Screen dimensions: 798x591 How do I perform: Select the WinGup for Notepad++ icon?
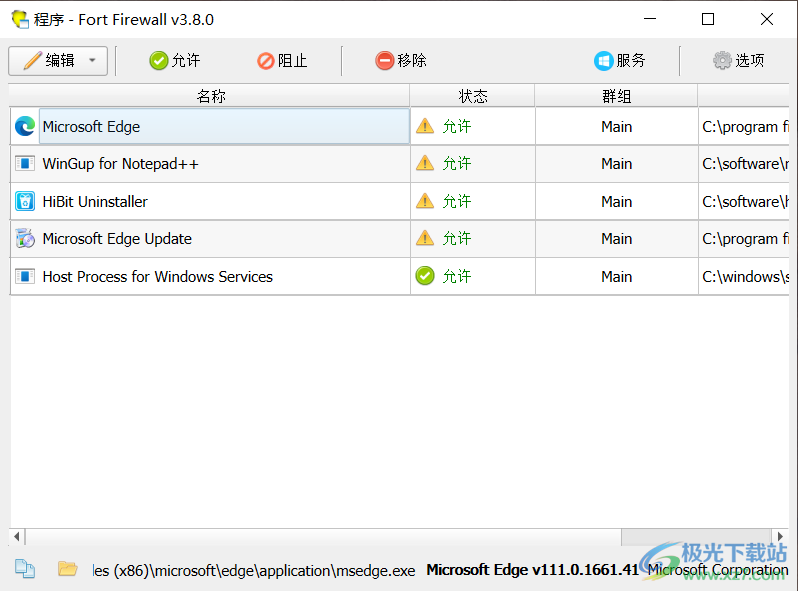point(25,163)
